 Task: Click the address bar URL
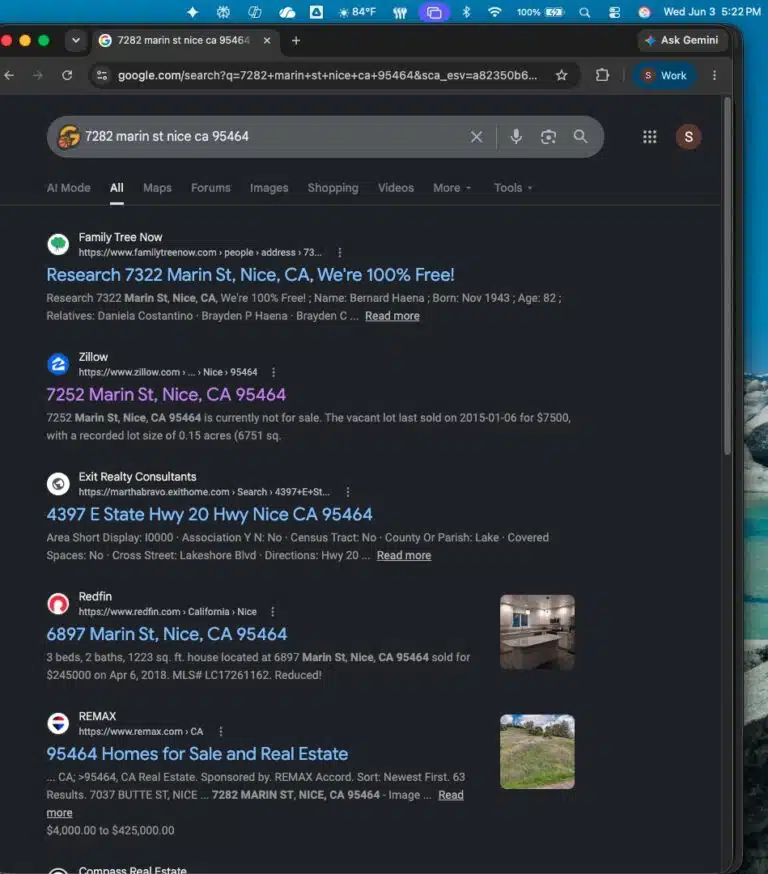point(327,75)
